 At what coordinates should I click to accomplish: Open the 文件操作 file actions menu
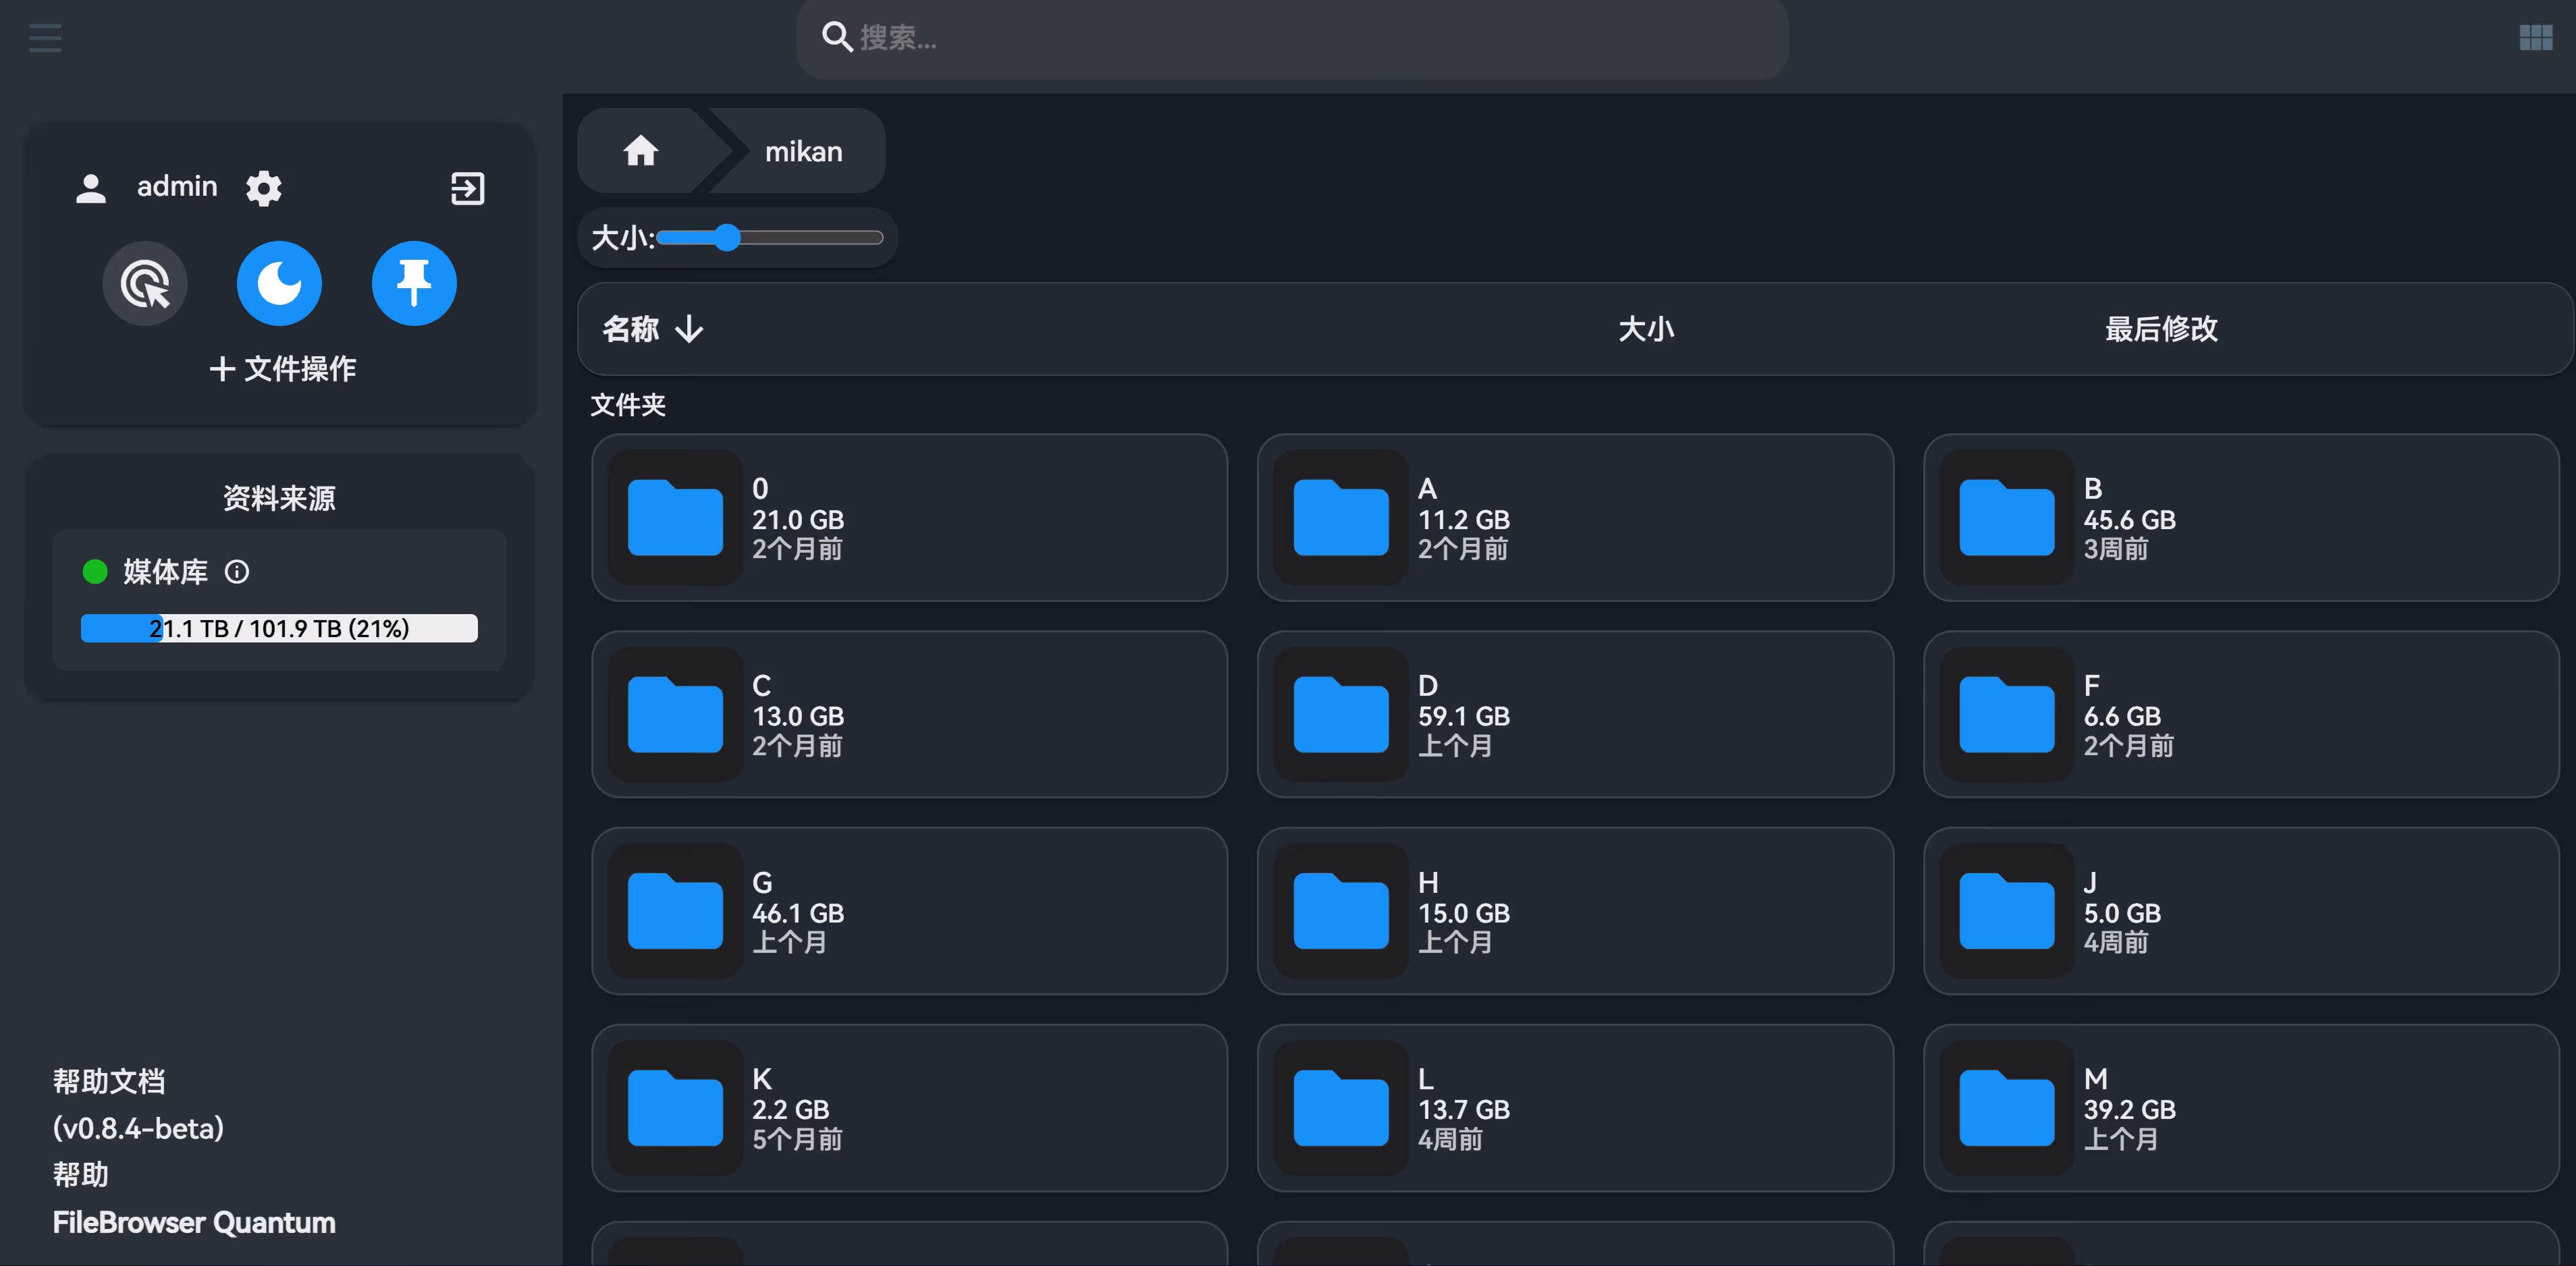(x=282, y=368)
